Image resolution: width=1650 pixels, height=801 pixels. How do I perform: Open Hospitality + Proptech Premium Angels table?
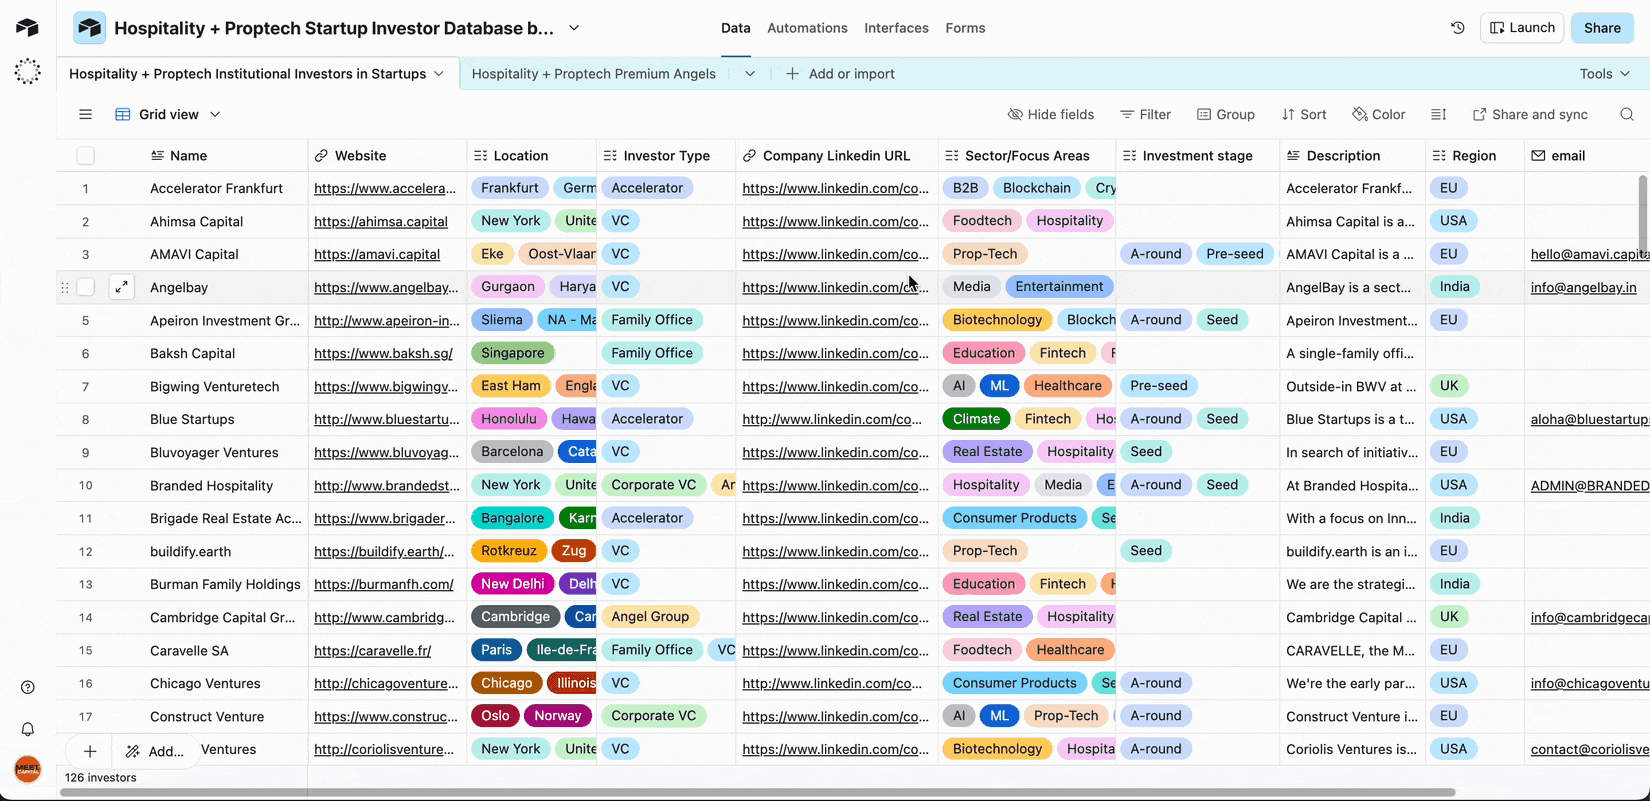click(593, 74)
